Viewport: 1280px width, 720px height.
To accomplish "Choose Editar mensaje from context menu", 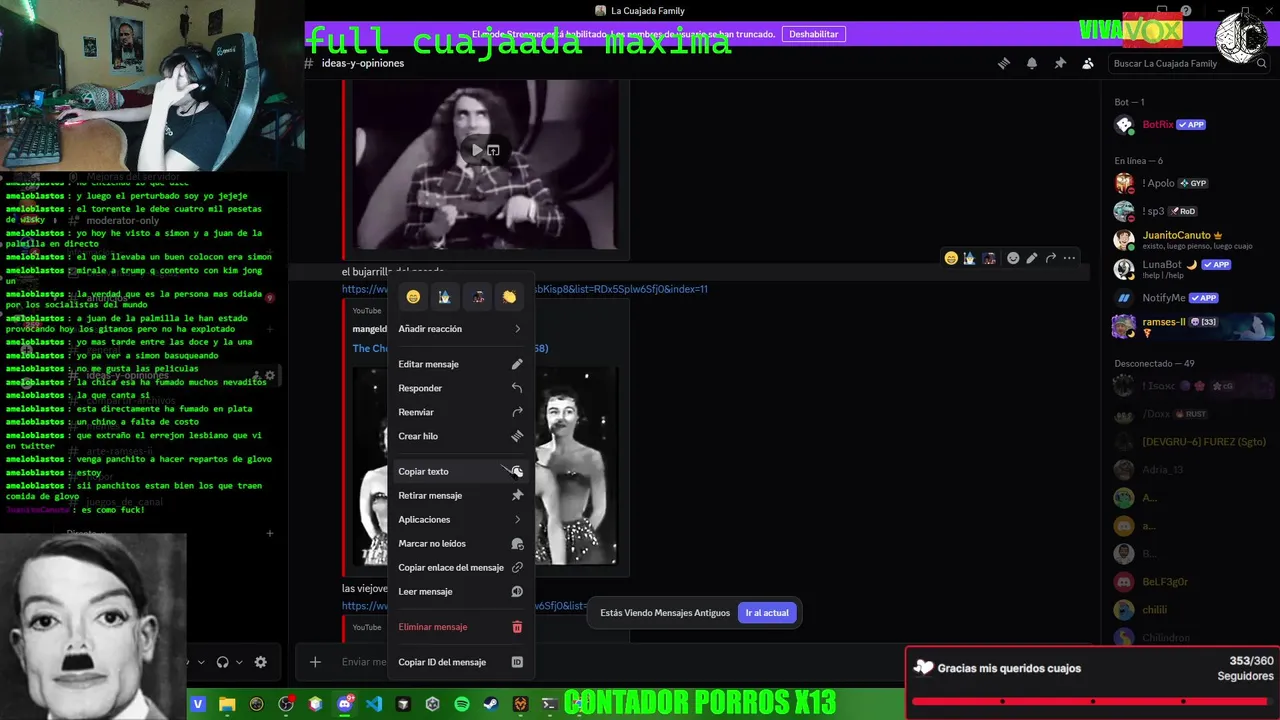I will (460, 364).
